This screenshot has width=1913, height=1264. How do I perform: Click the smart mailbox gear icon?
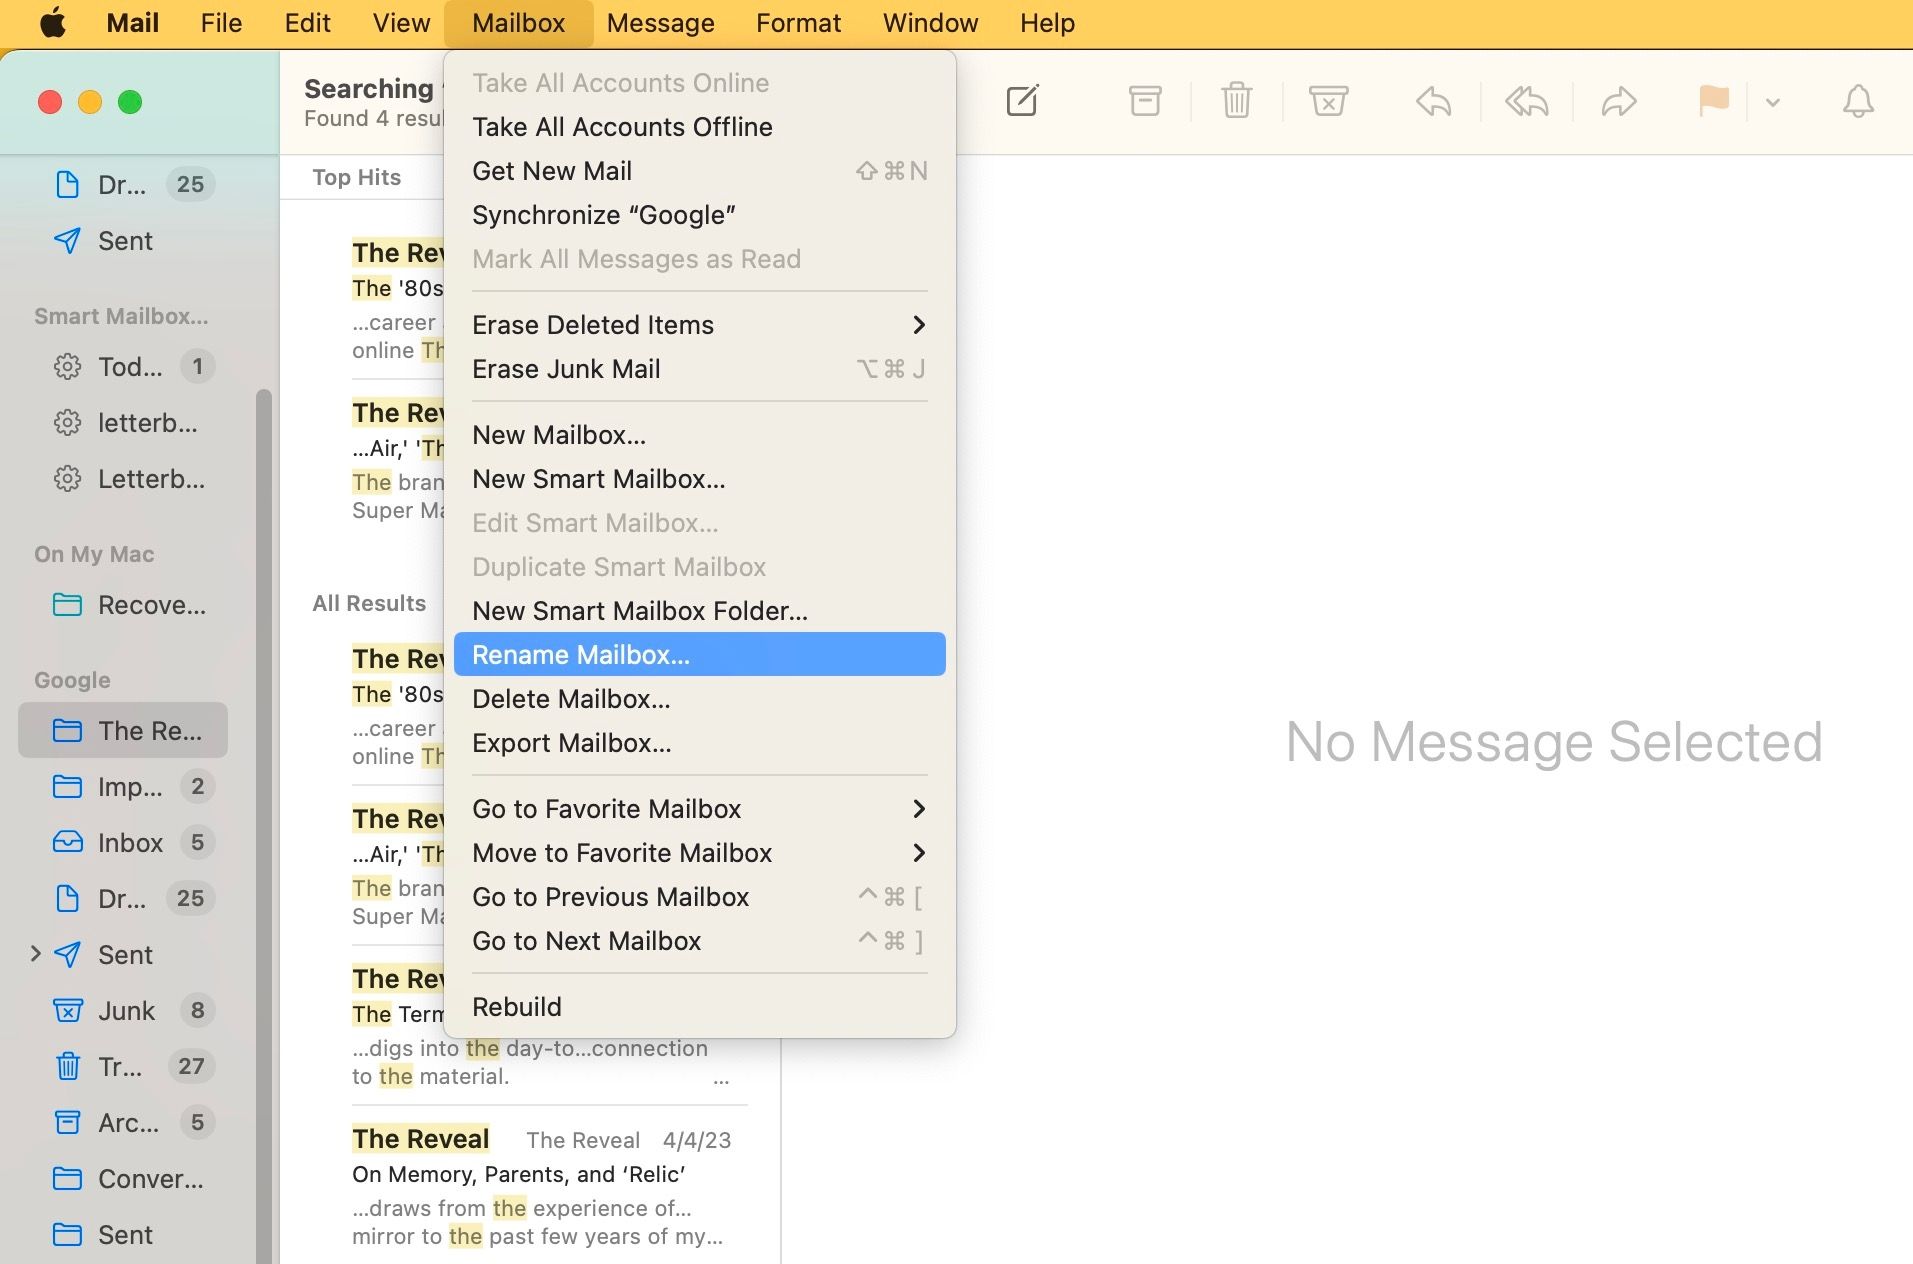(x=66, y=367)
